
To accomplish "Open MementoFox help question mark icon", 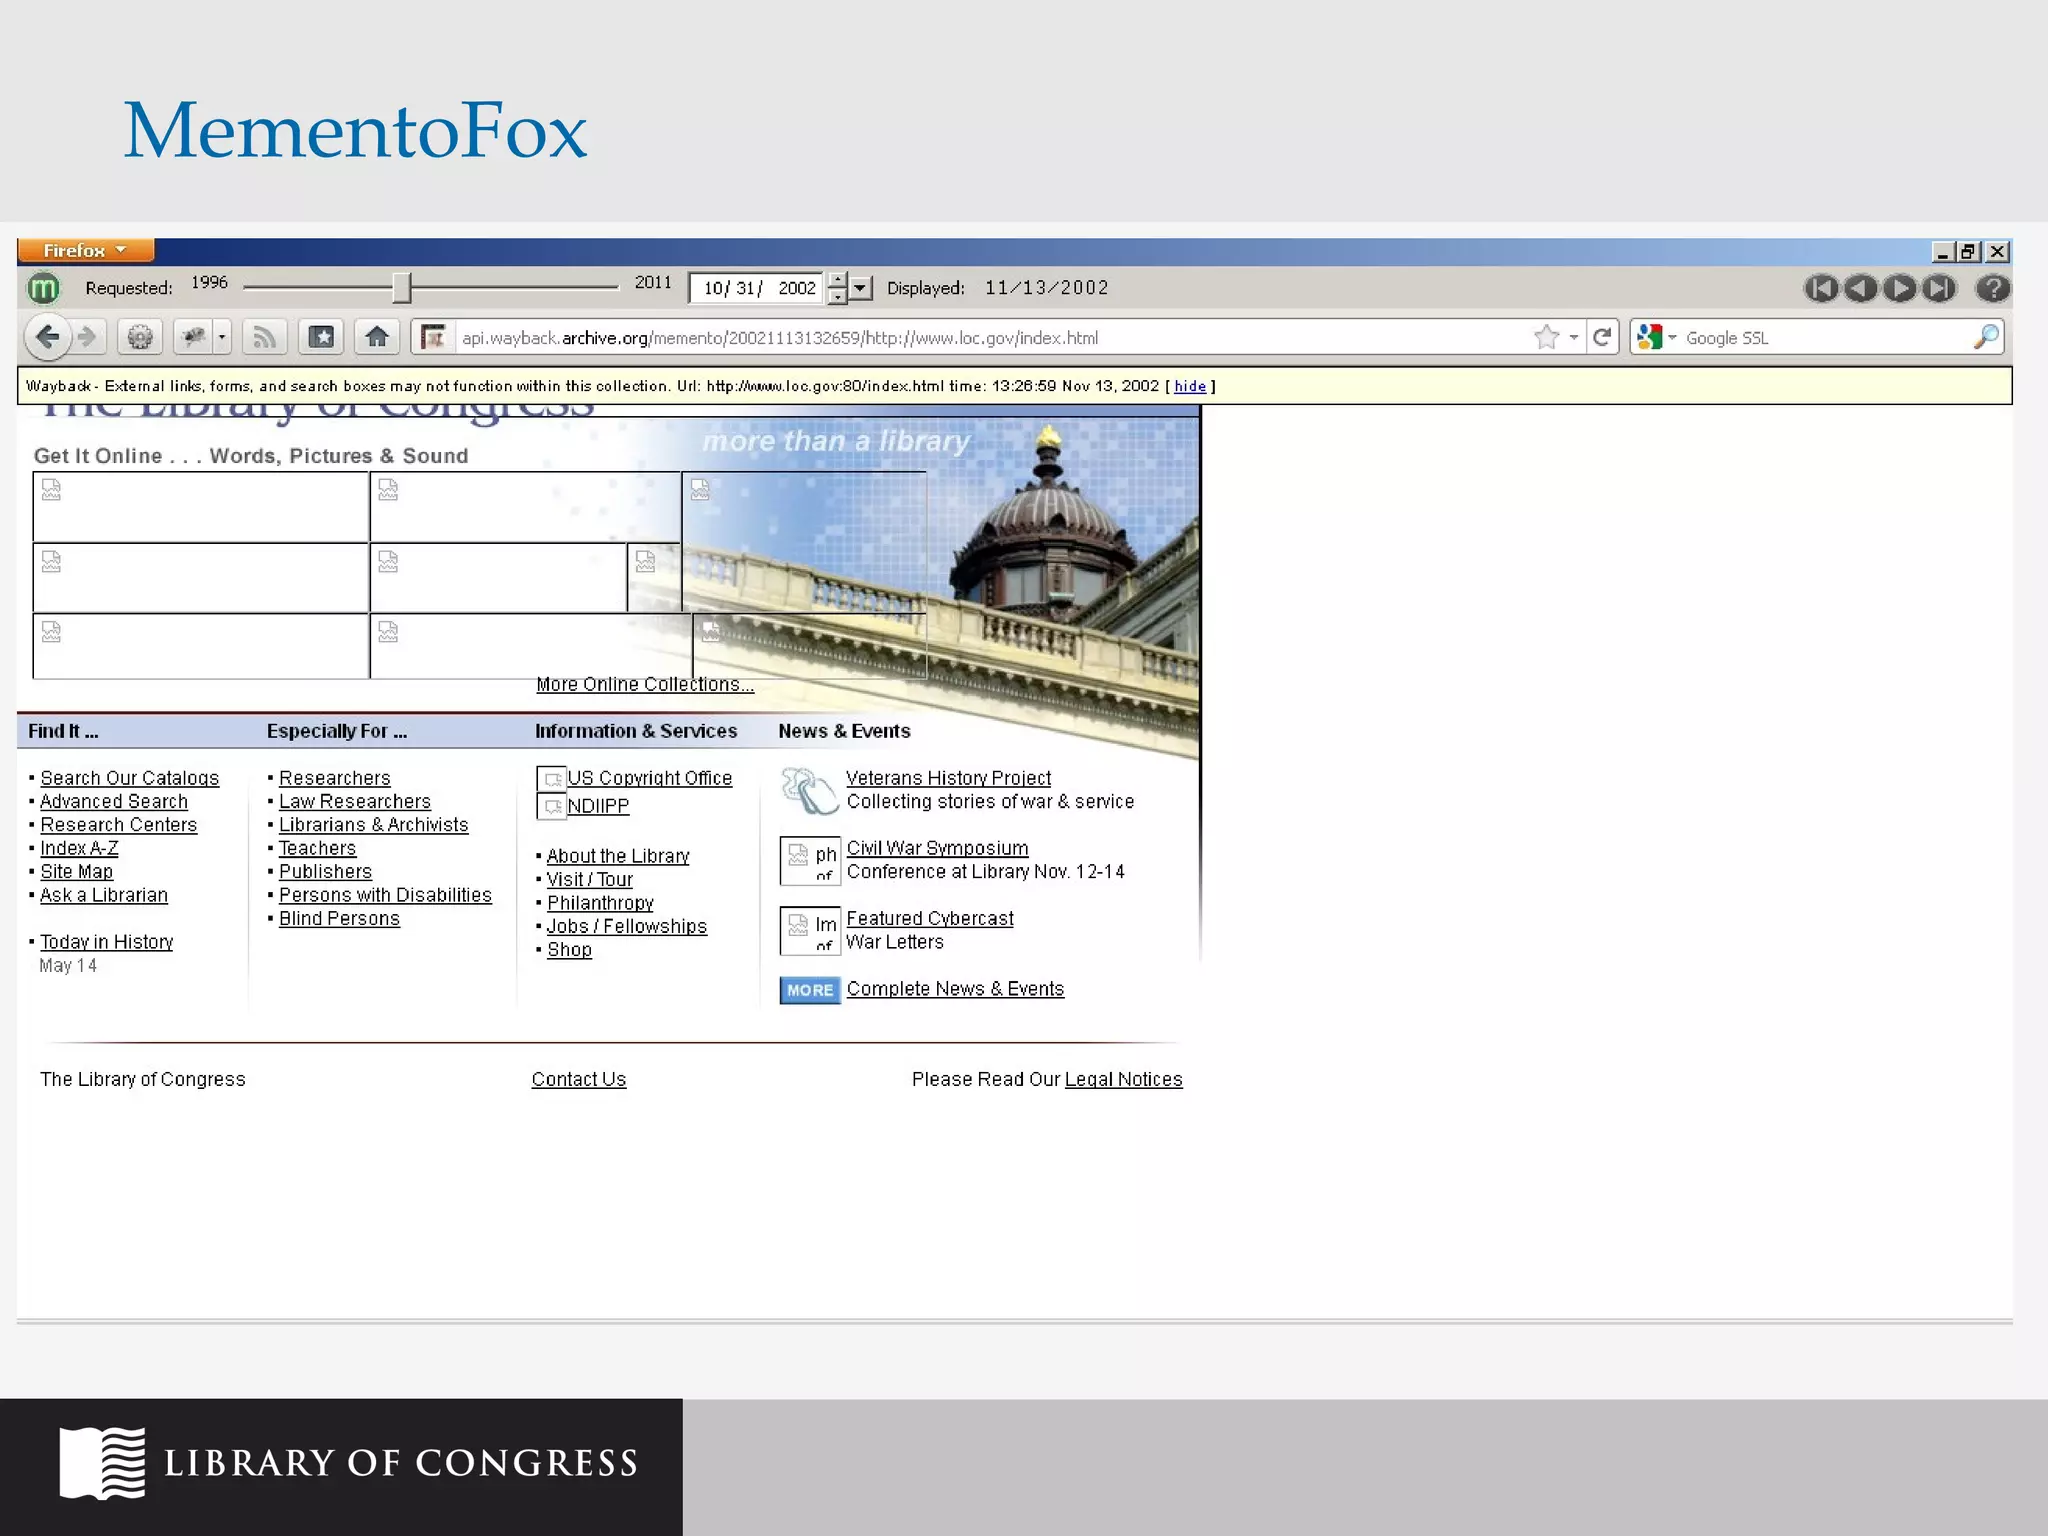I will pos(1993,289).
